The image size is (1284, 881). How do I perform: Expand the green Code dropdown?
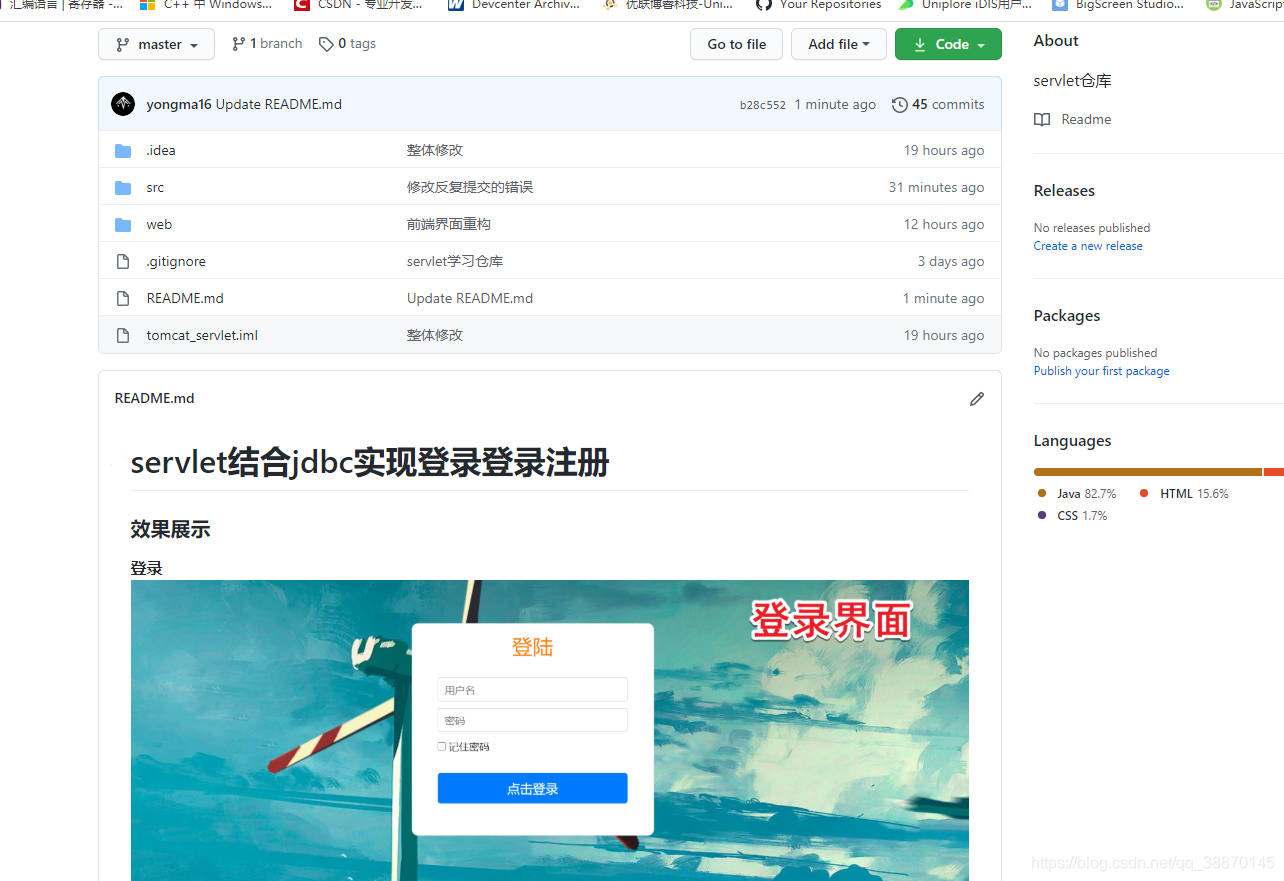click(x=947, y=44)
